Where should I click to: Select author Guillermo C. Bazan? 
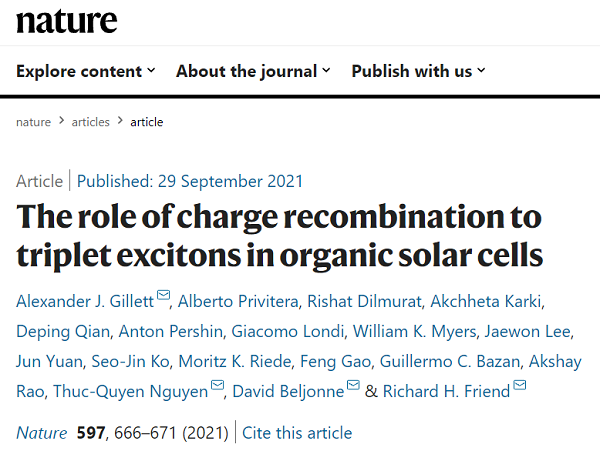pyautogui.click(x=450, y=361)
